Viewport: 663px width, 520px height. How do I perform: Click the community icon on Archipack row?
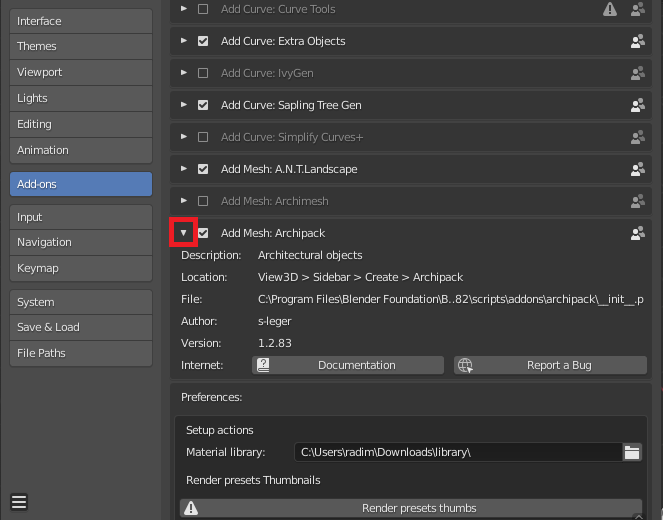637,233
